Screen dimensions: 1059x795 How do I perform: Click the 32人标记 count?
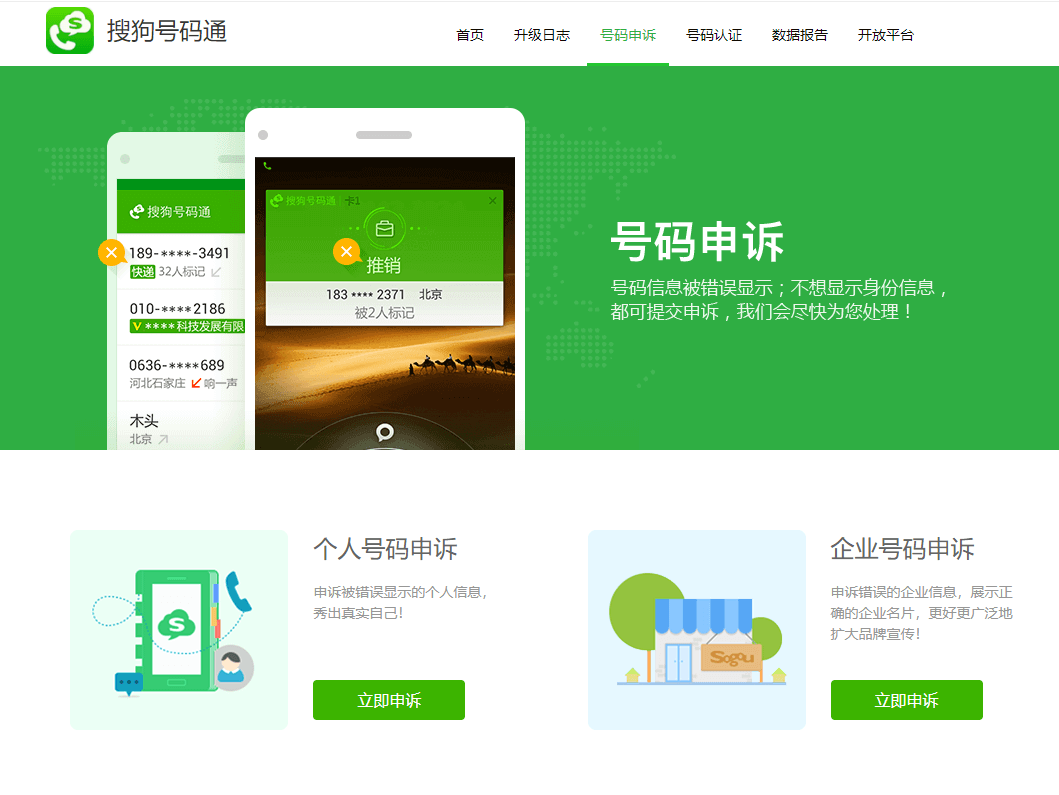[x=182, y=272]
